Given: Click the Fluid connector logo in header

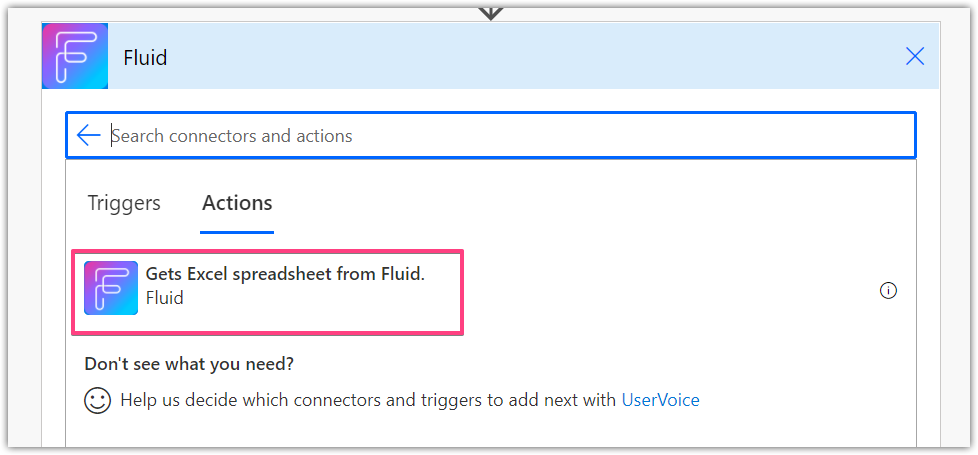Looking at the screenshot, I should pyautogui.click(x=75, y=56).
